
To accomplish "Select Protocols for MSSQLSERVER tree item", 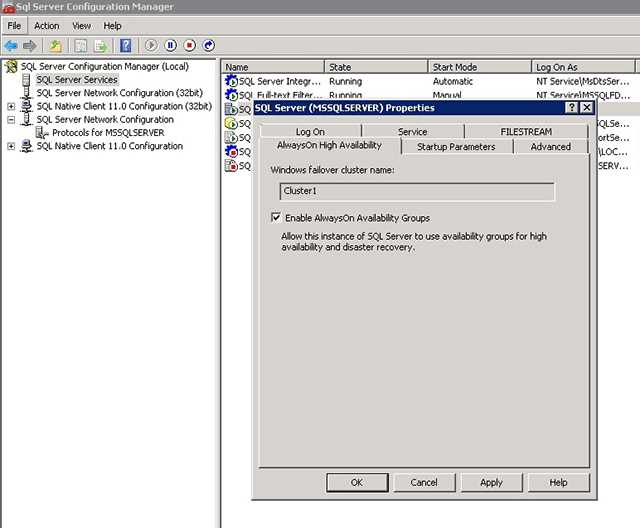I will [108, 133].
